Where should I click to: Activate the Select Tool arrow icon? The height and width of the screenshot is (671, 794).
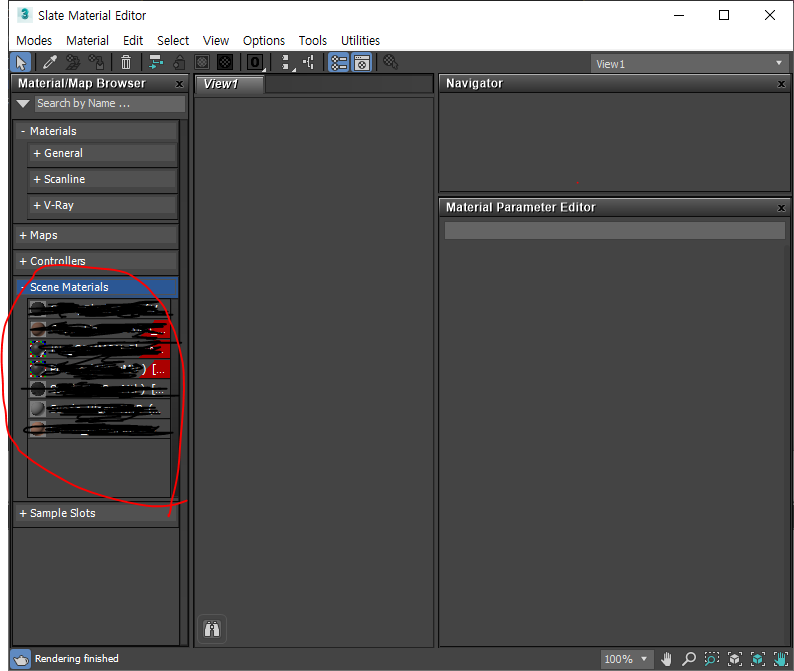(x=21, y=63)
